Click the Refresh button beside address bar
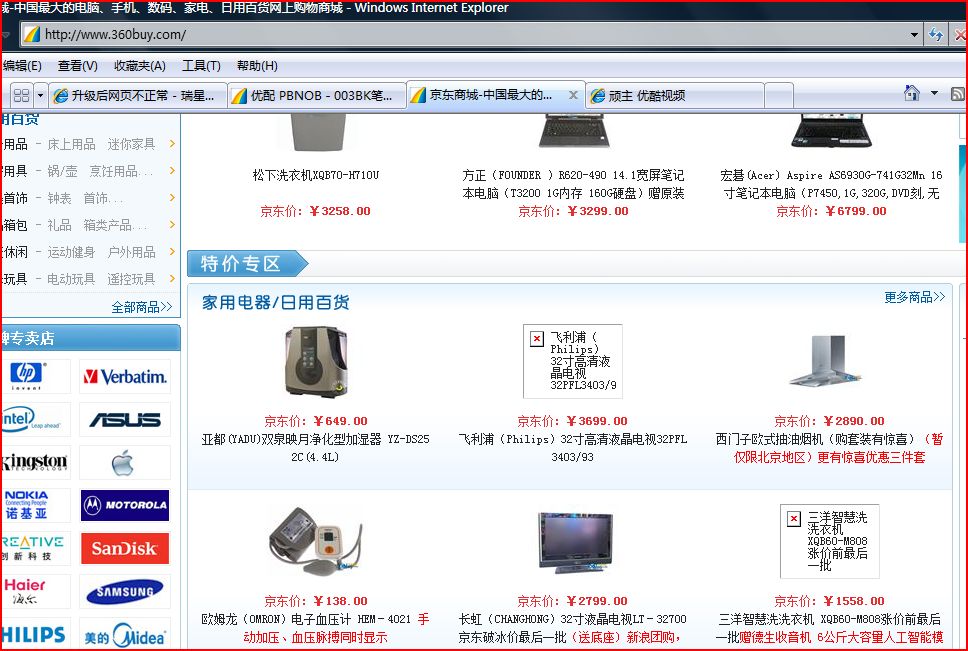The image size is (968, 651). 936,35
